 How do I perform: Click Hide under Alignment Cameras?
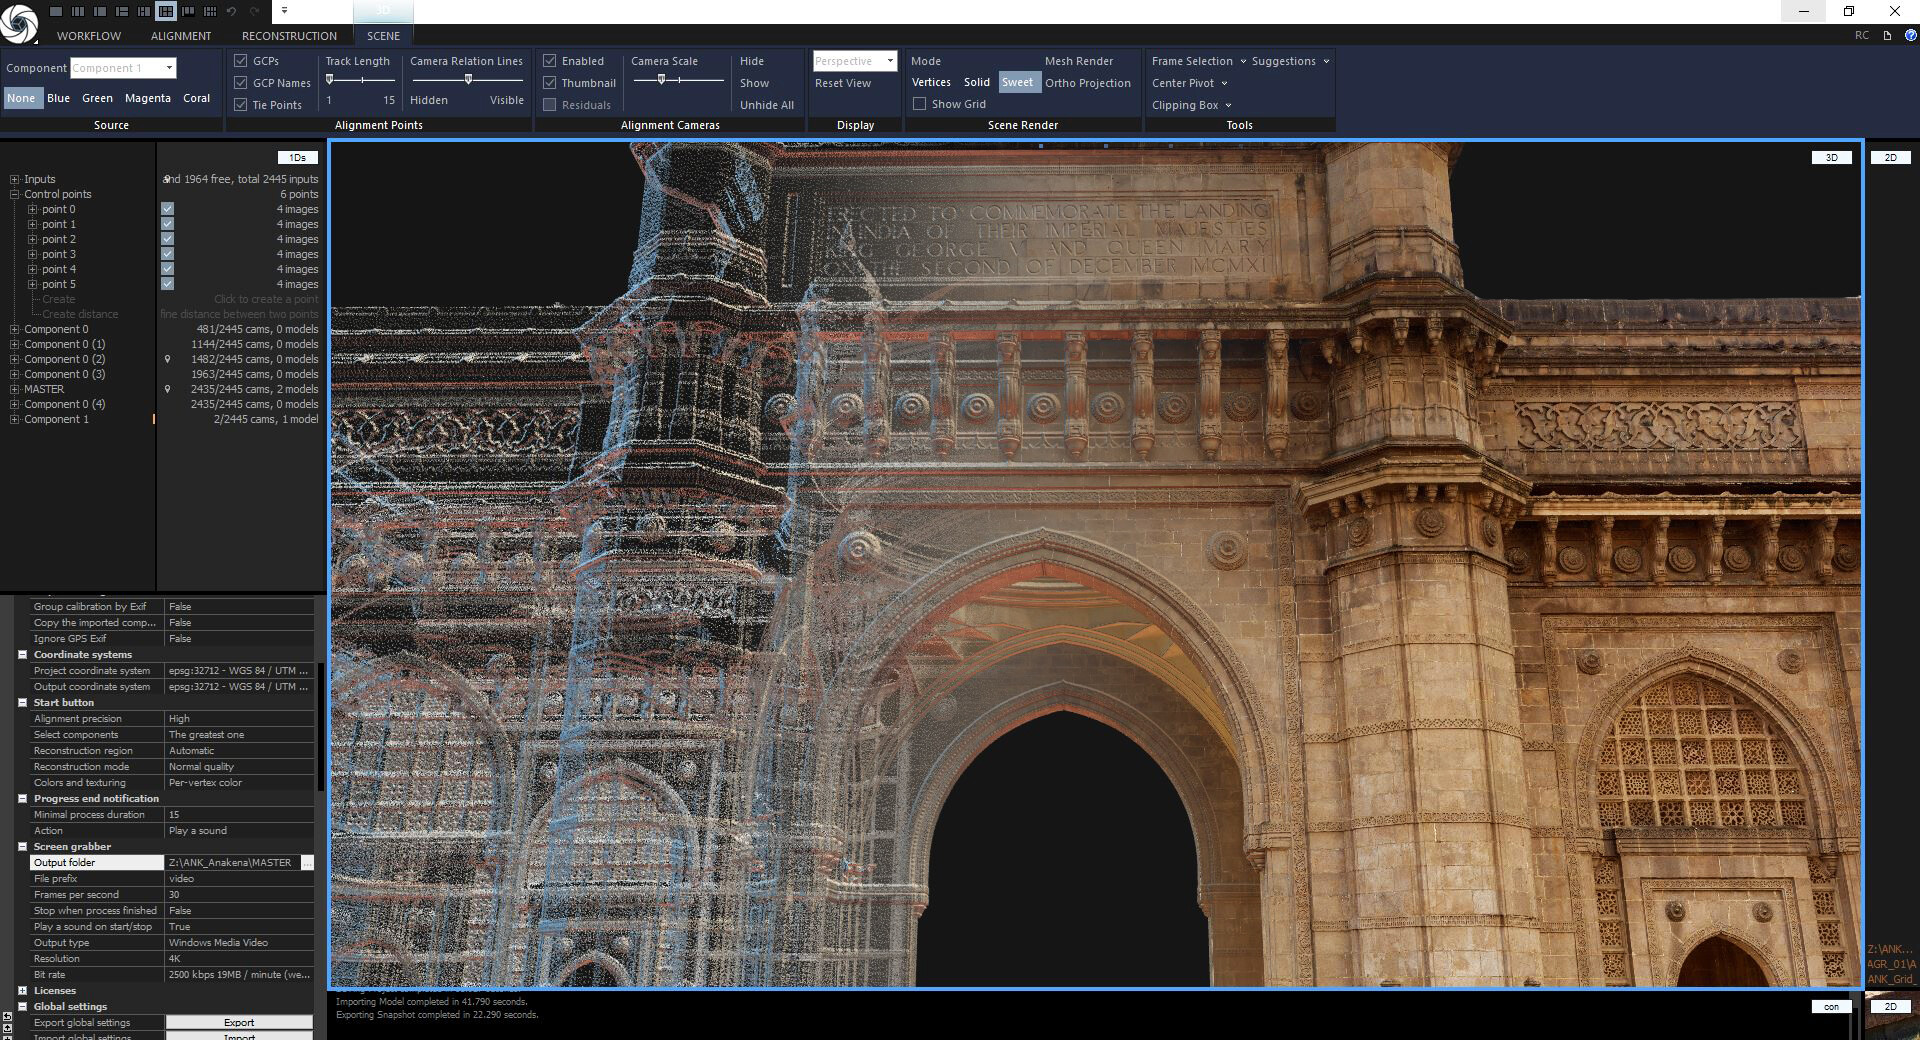[752, 61]
